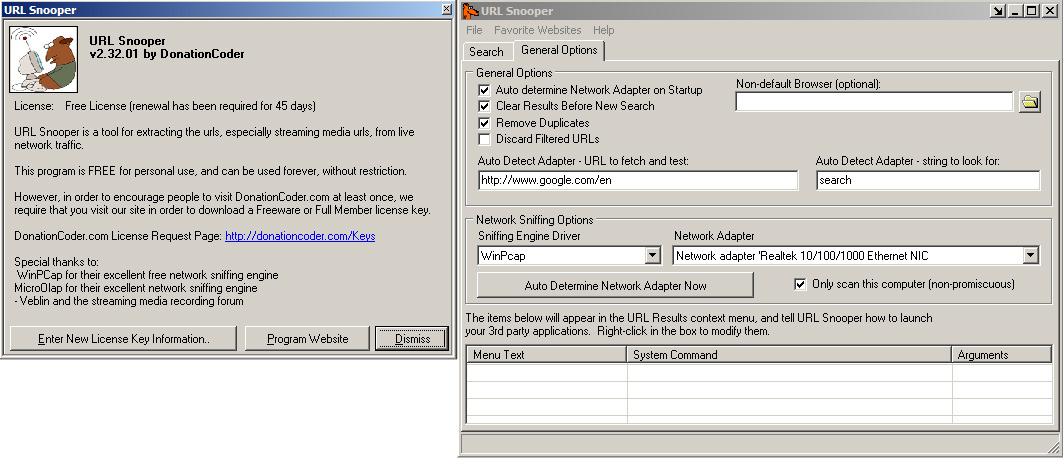Screen dimensions: 1063x459
Task: Click 'WinPCap for their excellent free network sniffing engine'
Action: pos(148,275)
